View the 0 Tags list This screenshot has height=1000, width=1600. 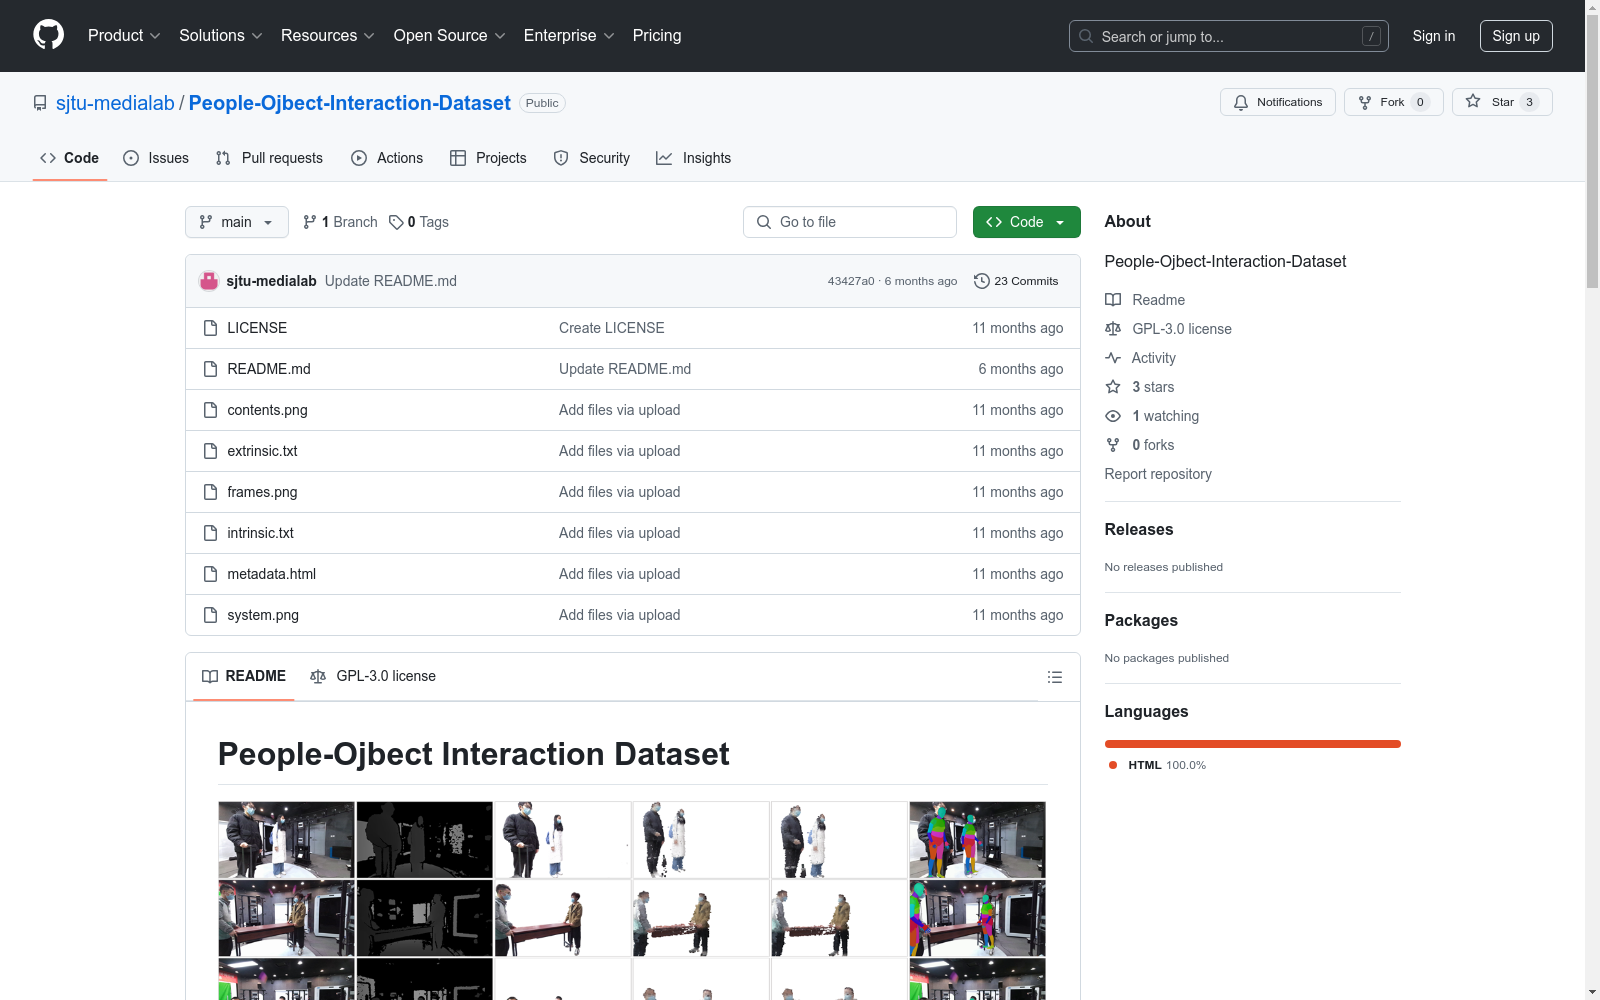coord(419,222)
